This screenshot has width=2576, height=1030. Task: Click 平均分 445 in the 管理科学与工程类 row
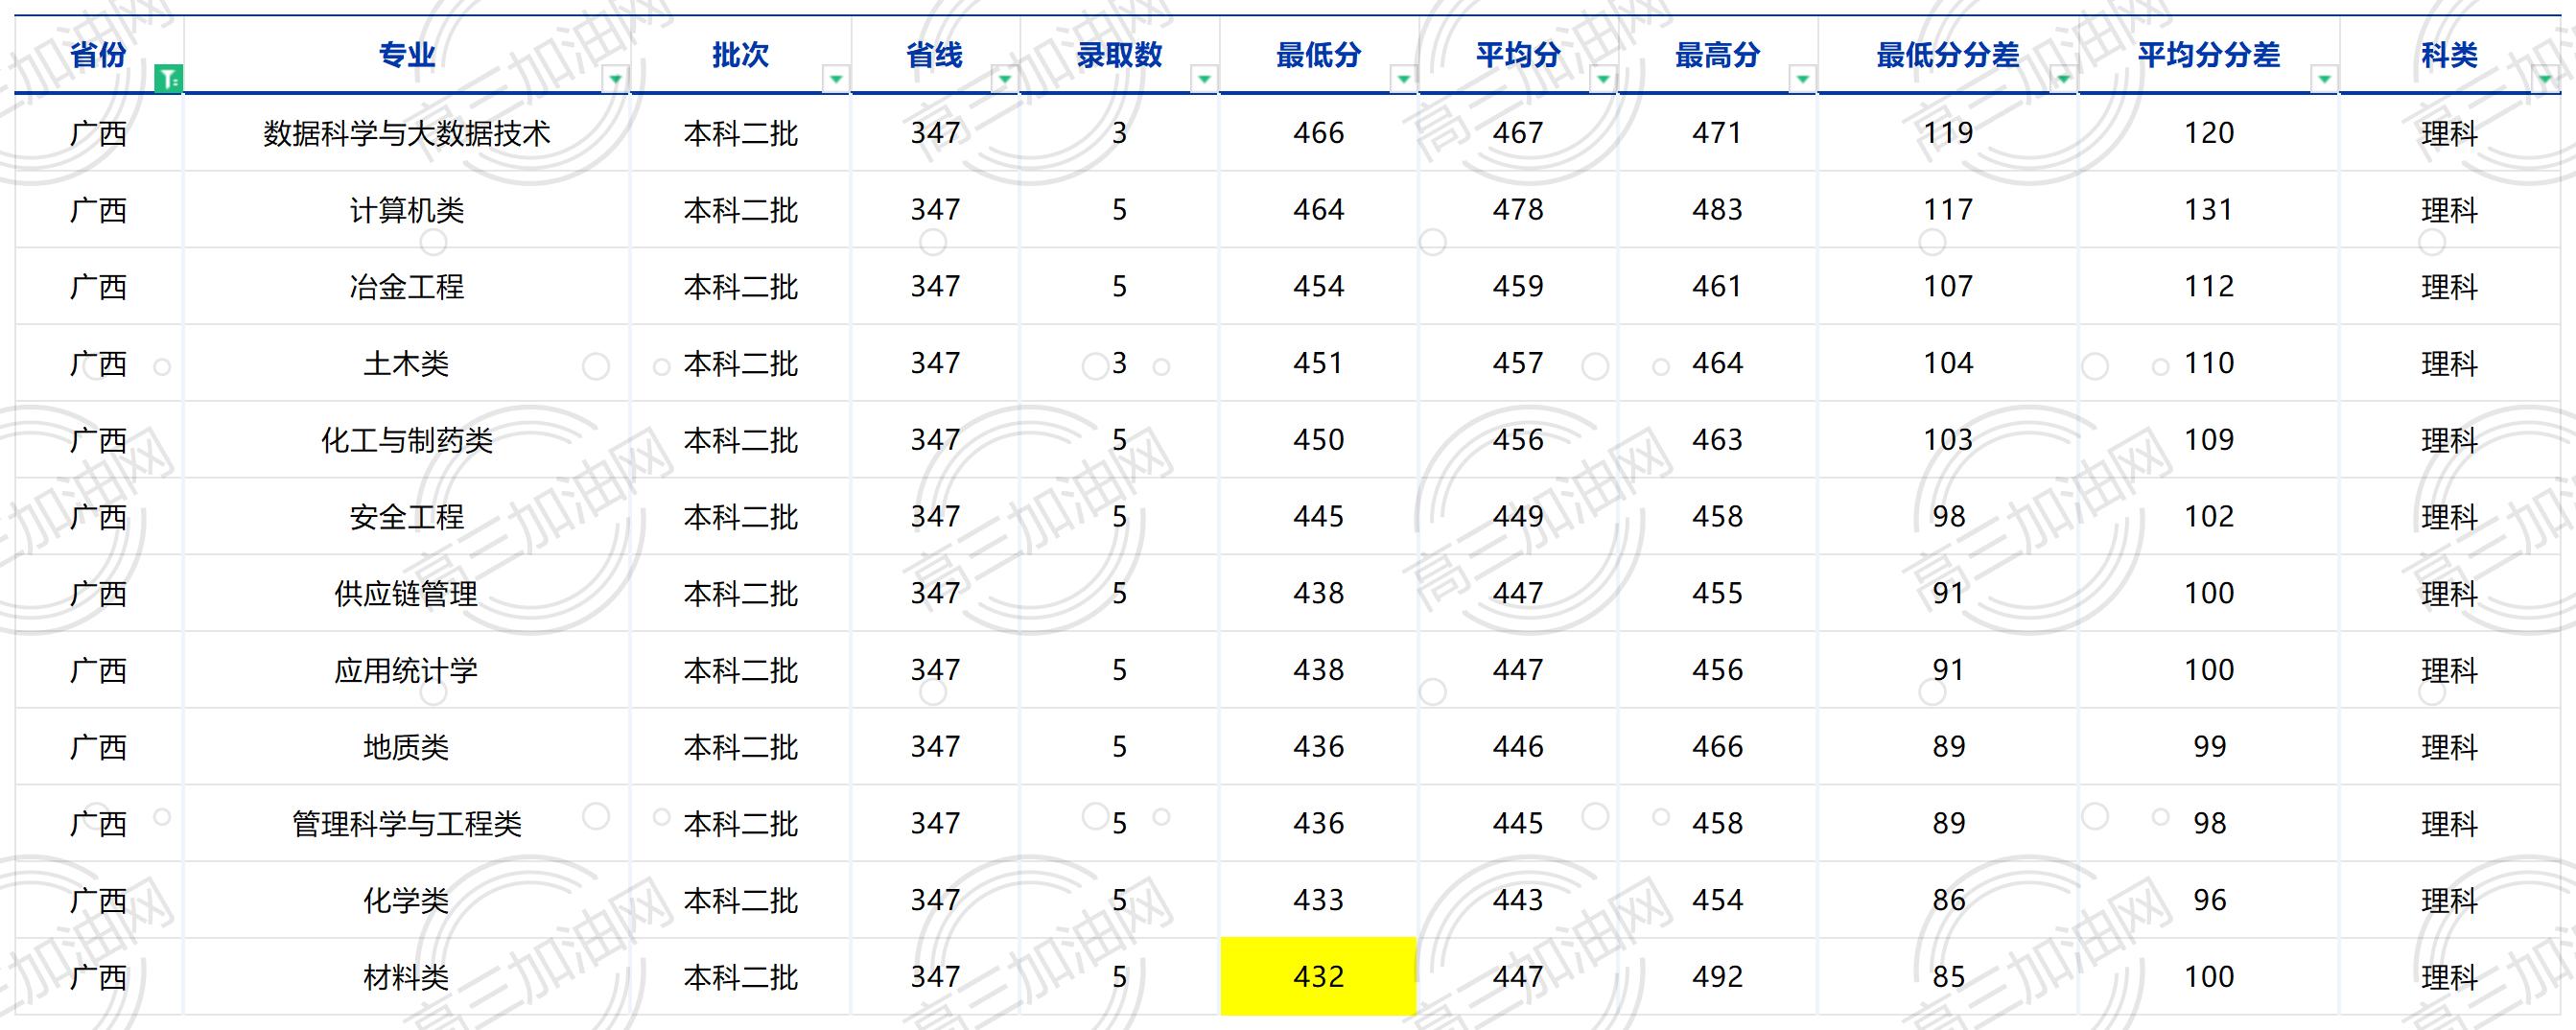click(1518, 823)
